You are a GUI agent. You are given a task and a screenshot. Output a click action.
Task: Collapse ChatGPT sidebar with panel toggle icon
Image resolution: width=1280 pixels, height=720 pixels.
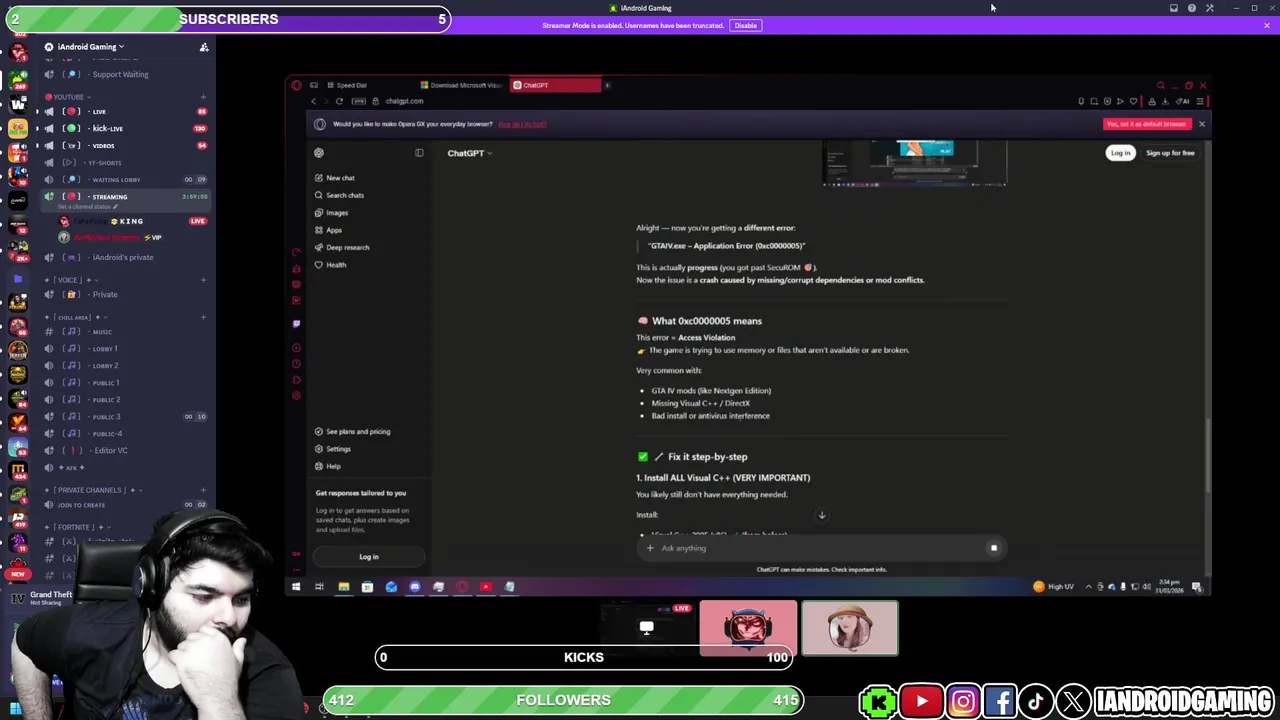click(x=419, y=153)
